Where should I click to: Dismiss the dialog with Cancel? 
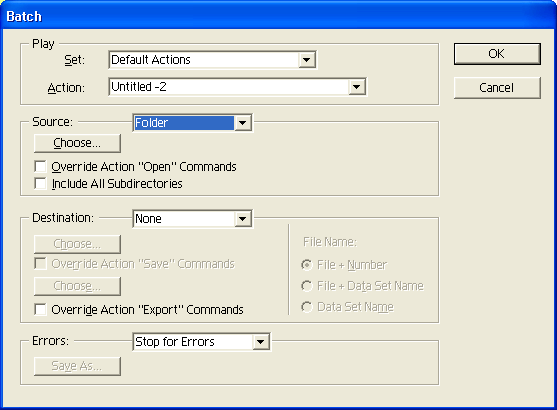coord(497,87)
